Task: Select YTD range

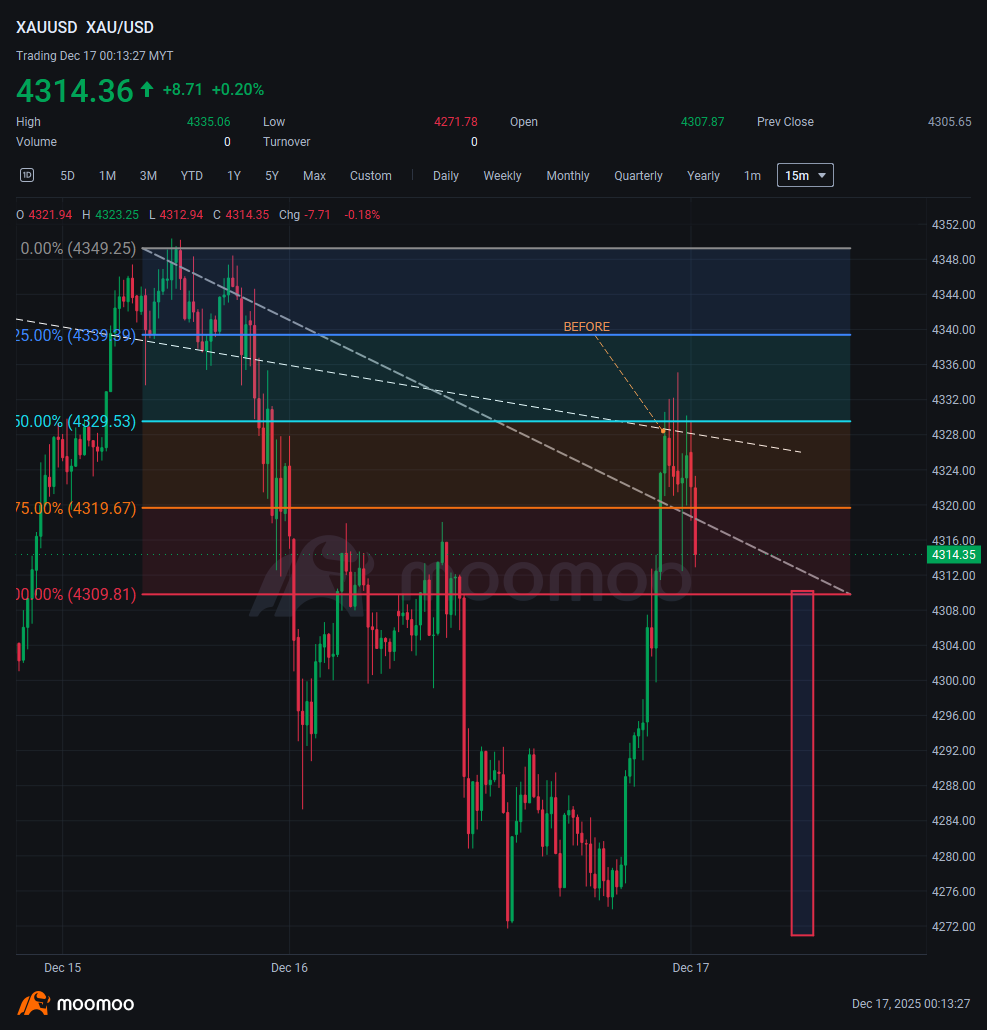Action: [192, 176]
